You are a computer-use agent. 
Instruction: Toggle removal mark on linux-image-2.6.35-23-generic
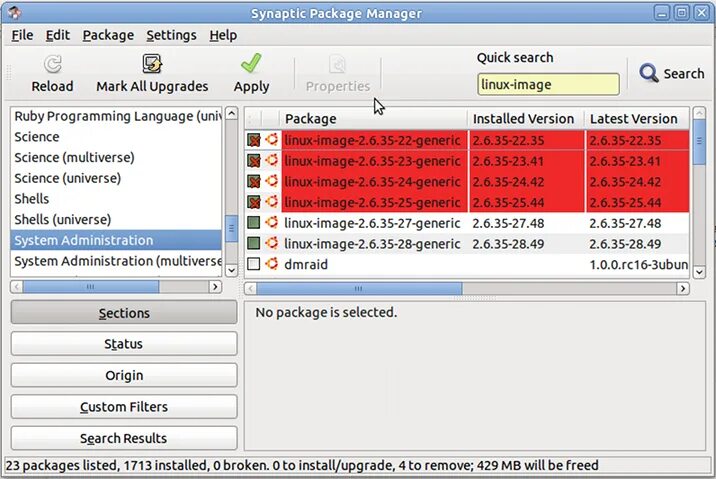pos(253,161)
